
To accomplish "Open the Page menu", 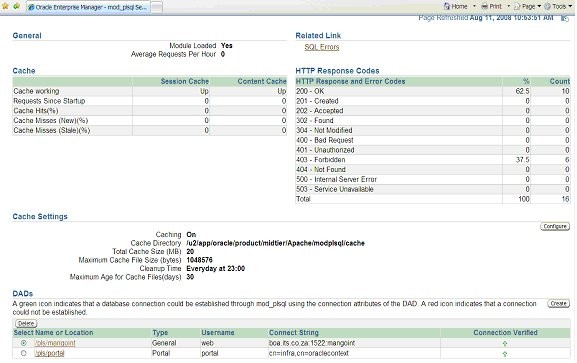I will [x=527, y=6].
